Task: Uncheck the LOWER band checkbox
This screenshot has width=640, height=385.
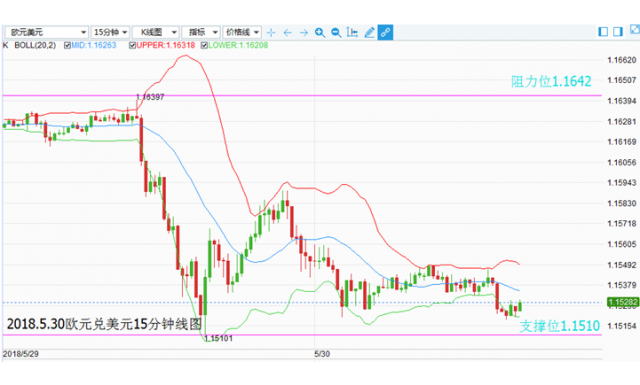Action: point(204,45)
